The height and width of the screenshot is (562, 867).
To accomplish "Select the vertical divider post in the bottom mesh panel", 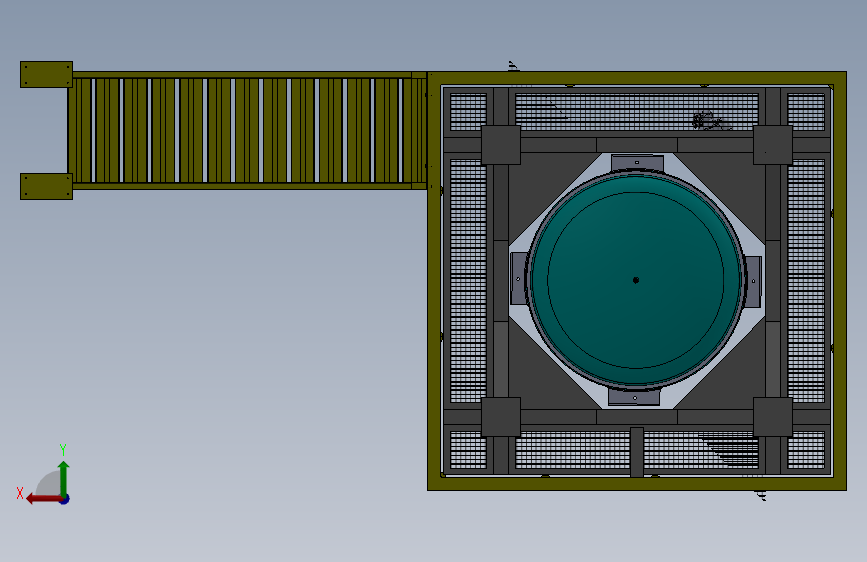I will click(637, 451).
